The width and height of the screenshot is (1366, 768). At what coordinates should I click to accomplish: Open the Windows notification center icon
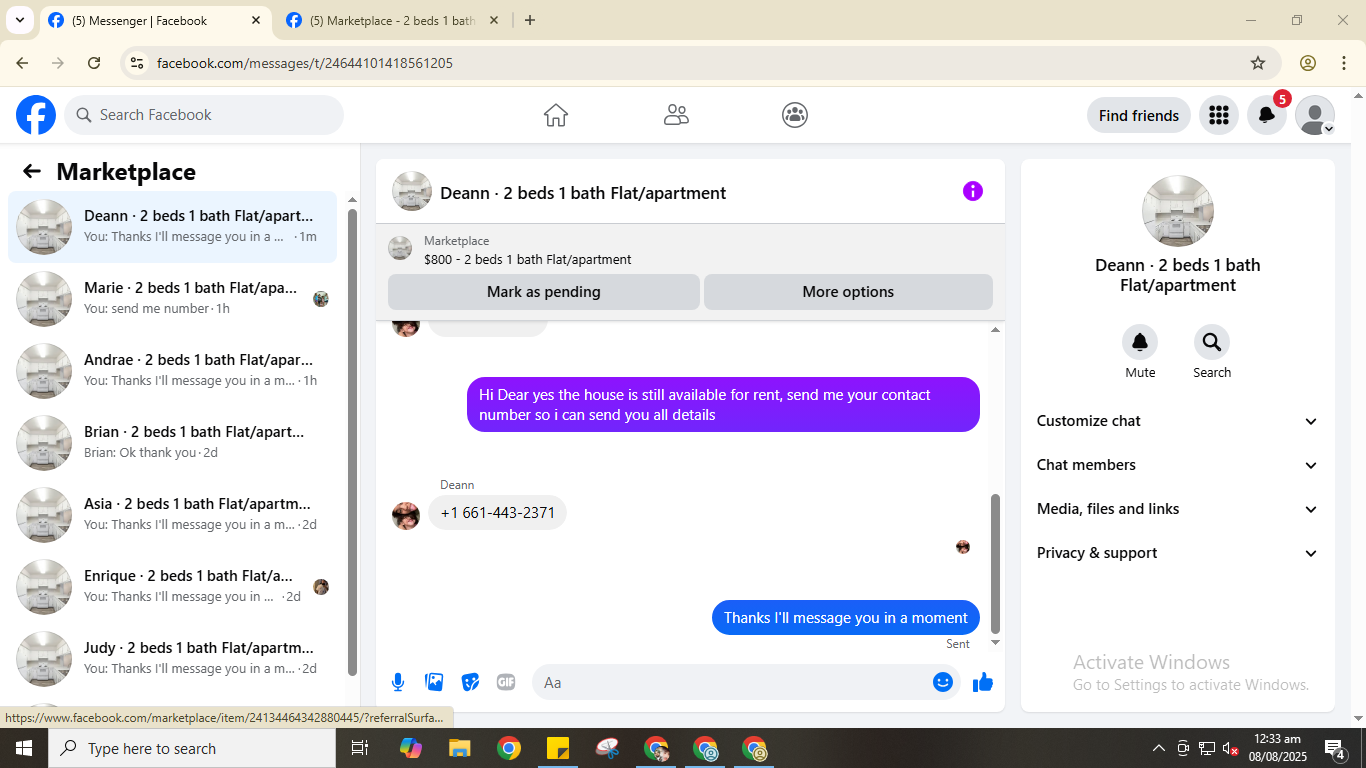click(1334, 748)
